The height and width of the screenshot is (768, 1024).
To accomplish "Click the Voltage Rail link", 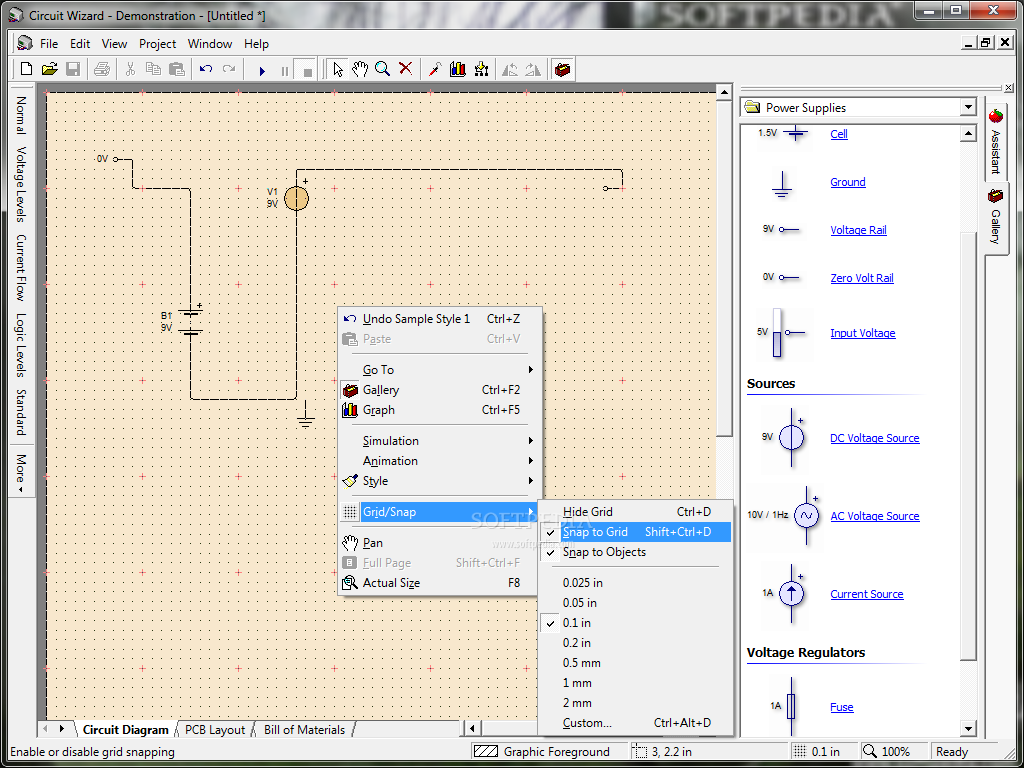I will click(858, 230).
